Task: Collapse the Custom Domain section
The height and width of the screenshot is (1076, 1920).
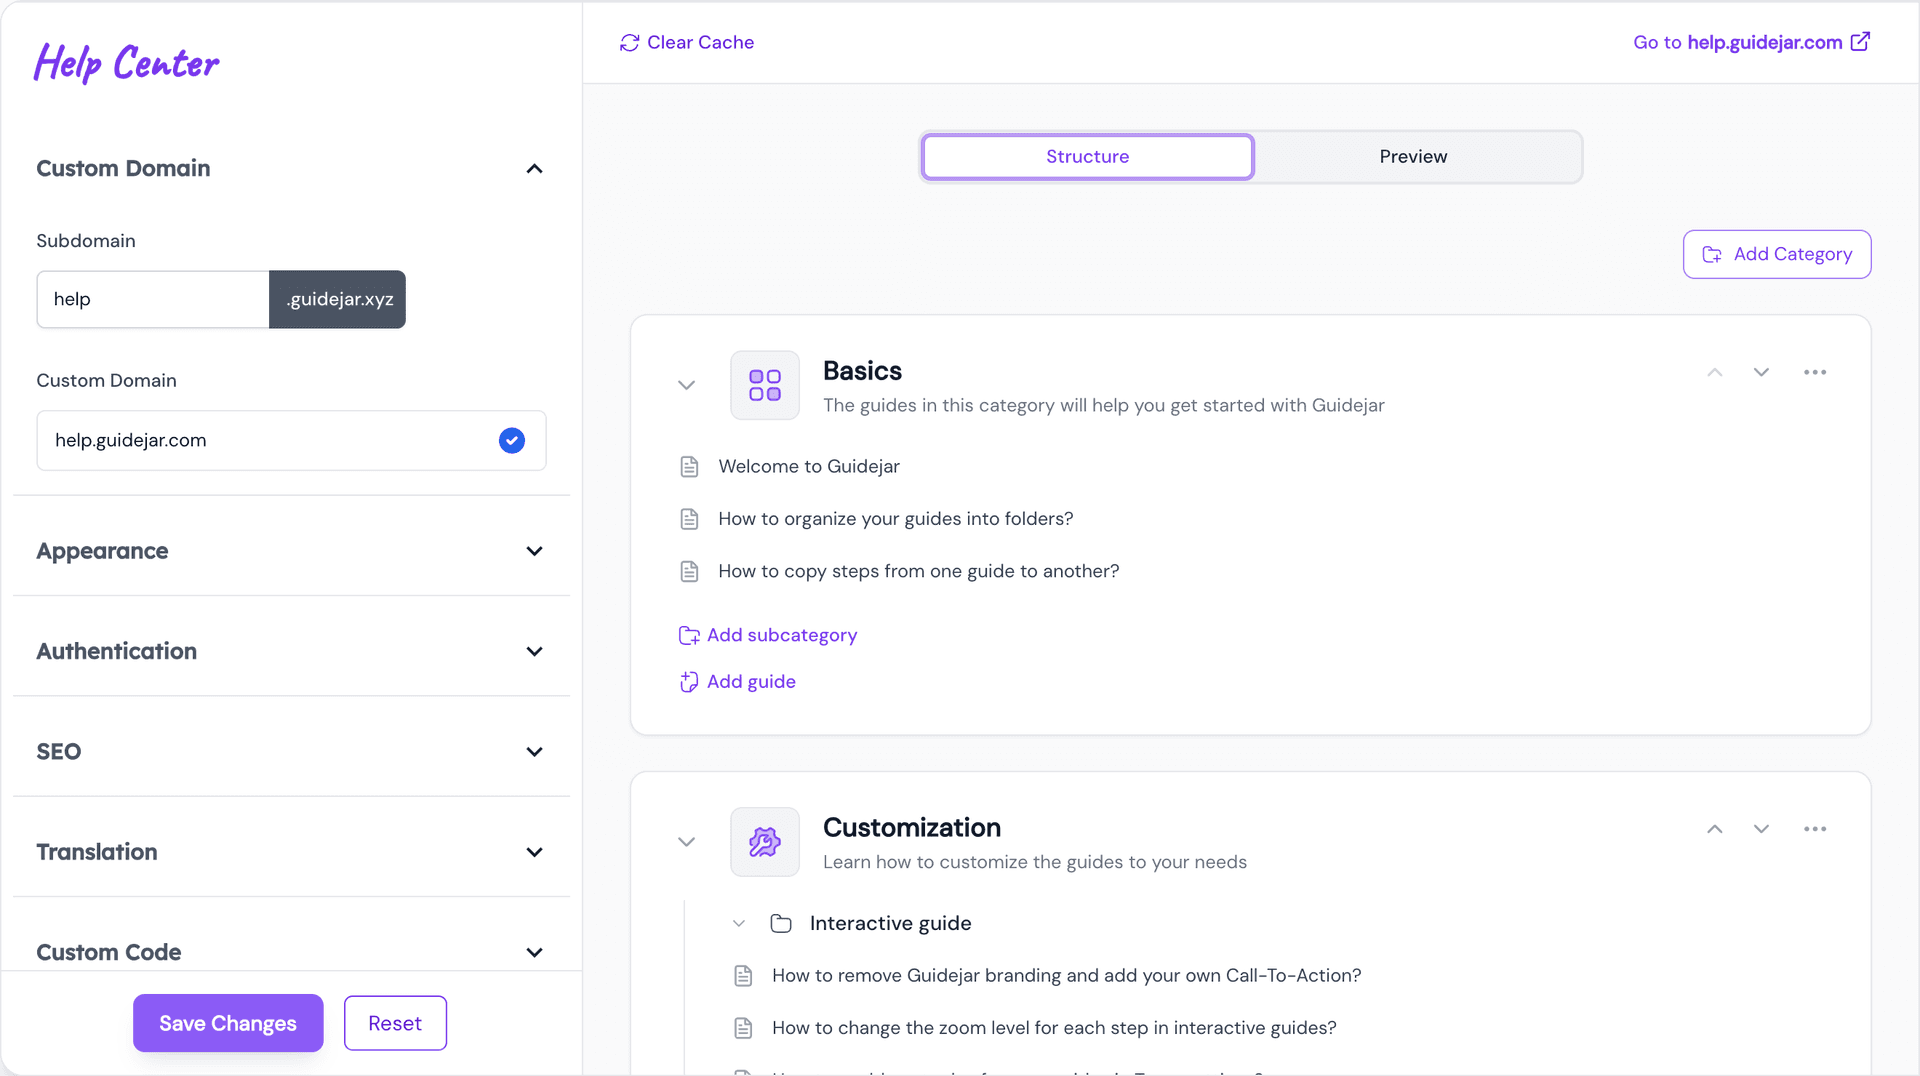Action: point(534,169)
